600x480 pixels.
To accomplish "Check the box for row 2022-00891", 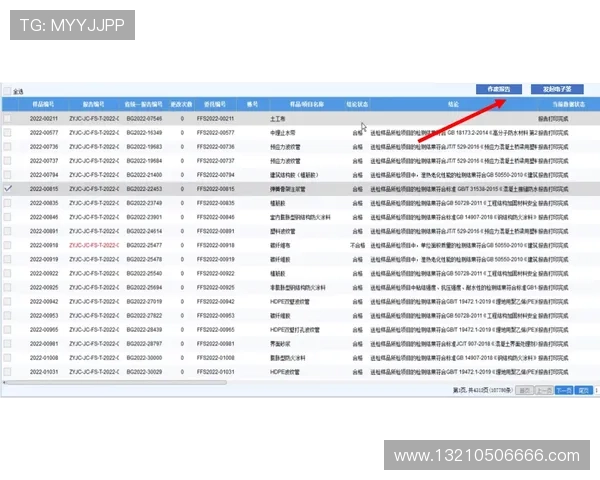I will 7,231.
